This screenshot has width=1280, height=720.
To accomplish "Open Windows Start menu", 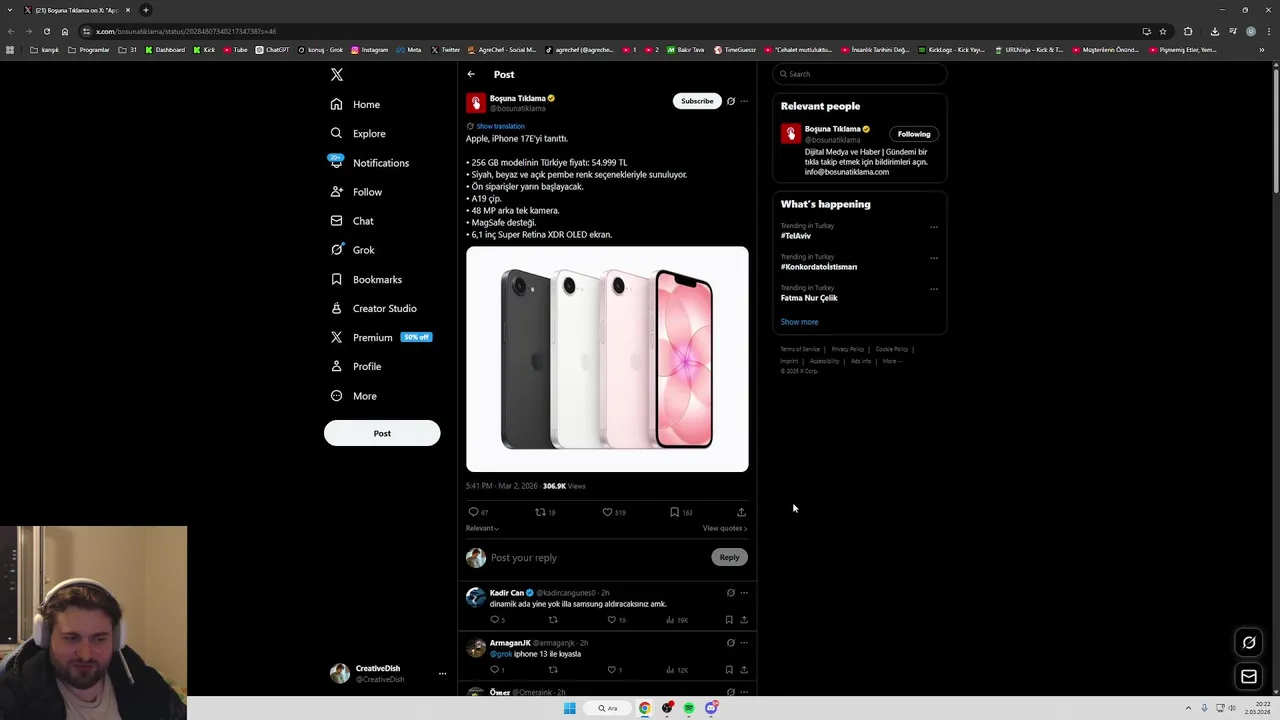I will pyautogui.click(x=569, y=708).
